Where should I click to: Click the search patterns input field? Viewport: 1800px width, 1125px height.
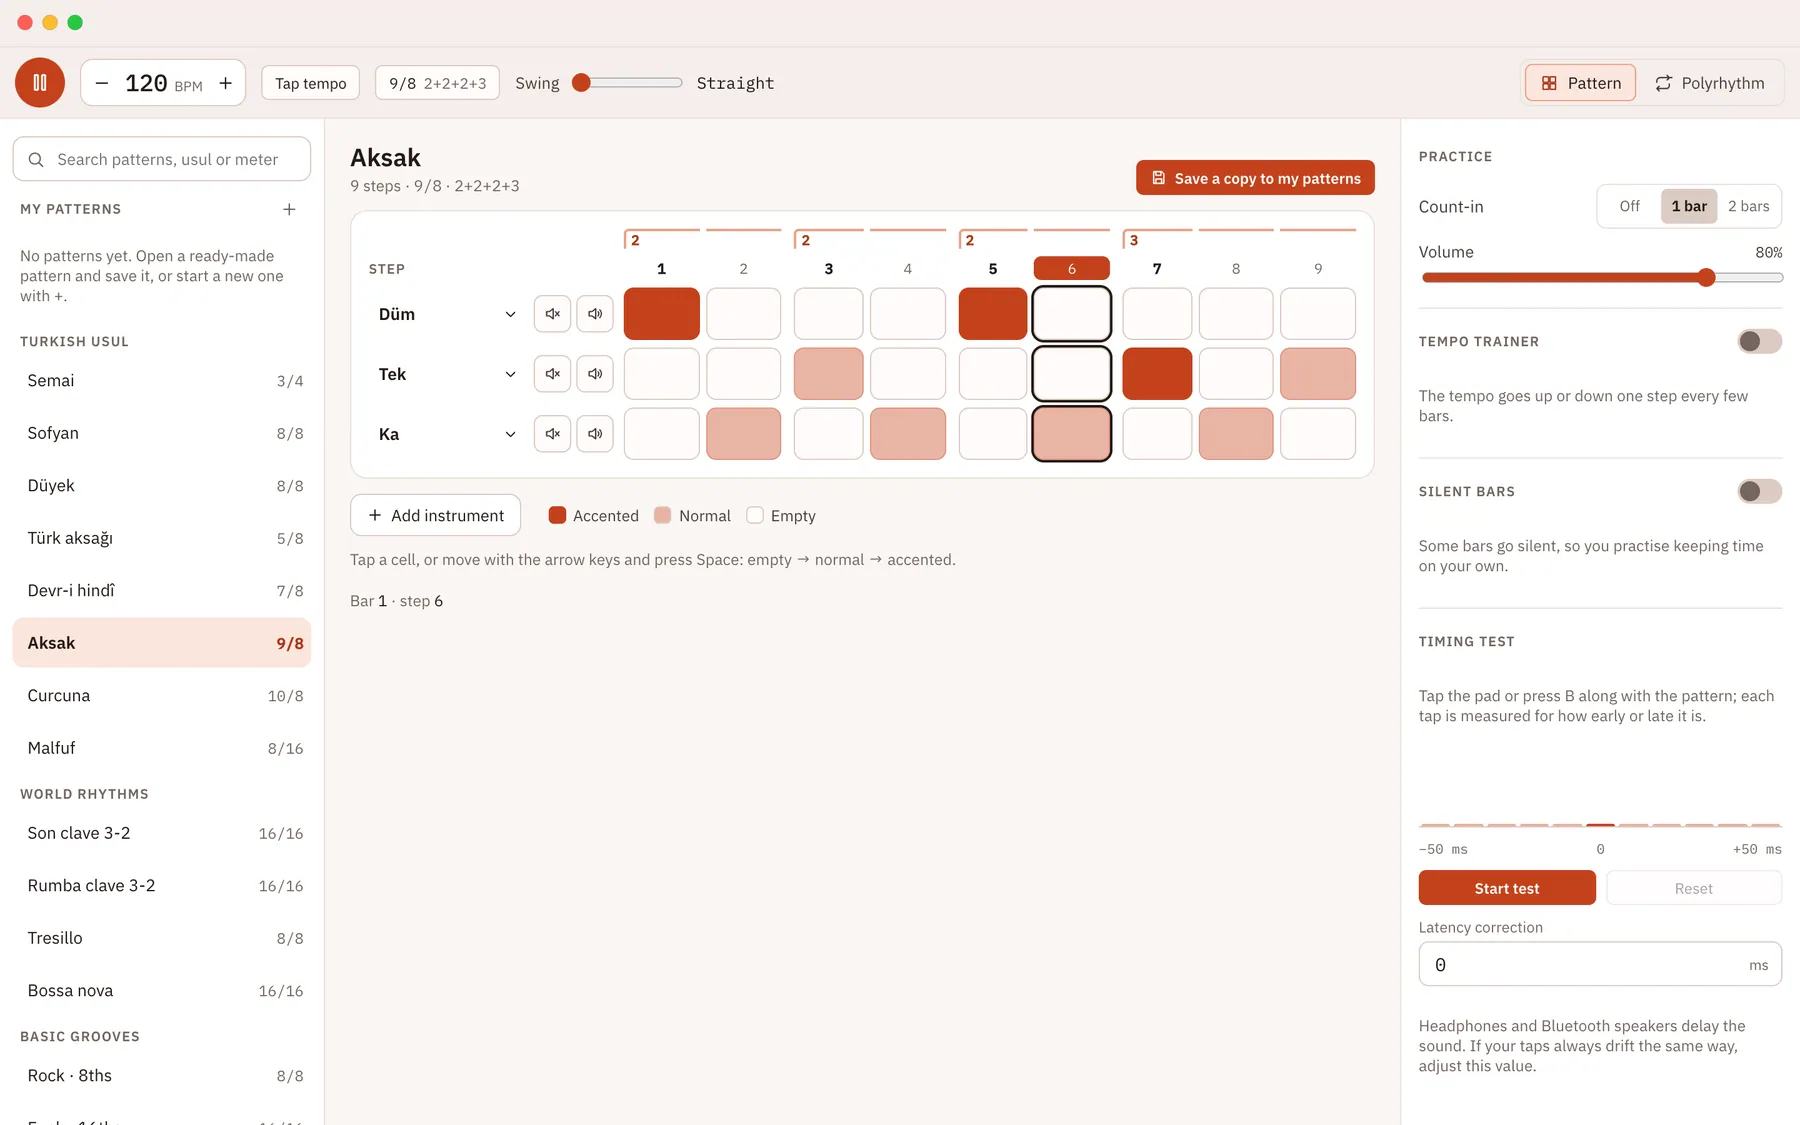[x=162, y=159]
